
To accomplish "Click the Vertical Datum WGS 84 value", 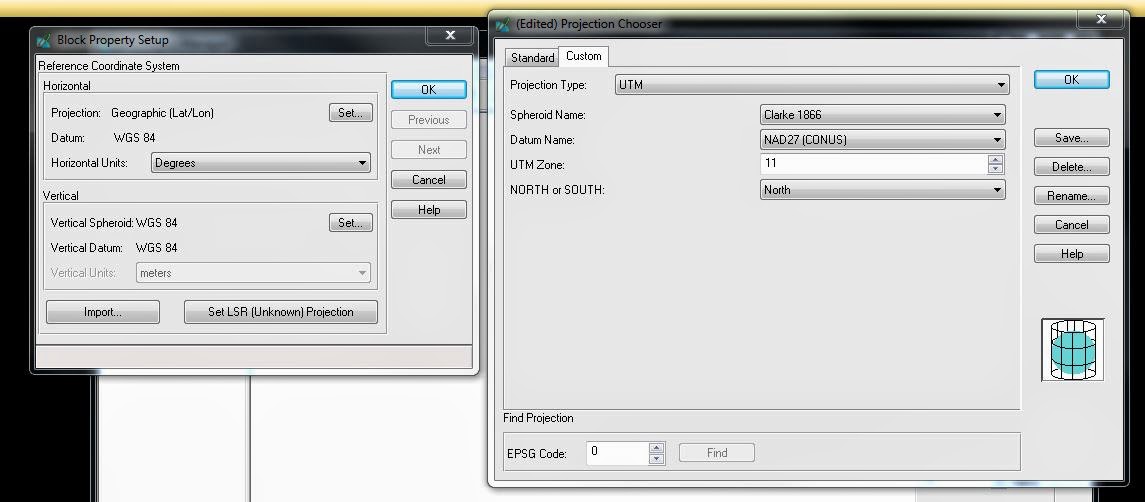I will (156, 248).
